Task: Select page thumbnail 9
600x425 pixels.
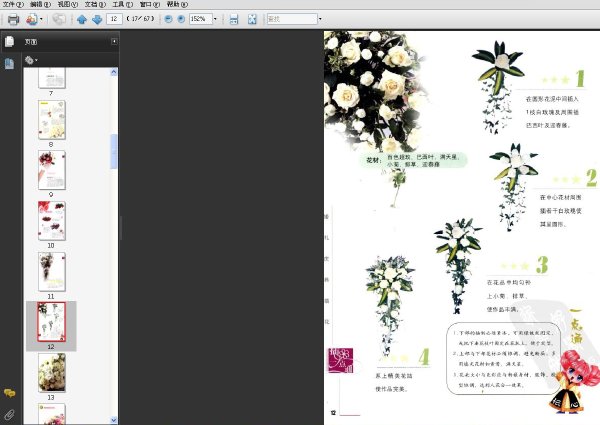Action: click(x=52, y=170)
